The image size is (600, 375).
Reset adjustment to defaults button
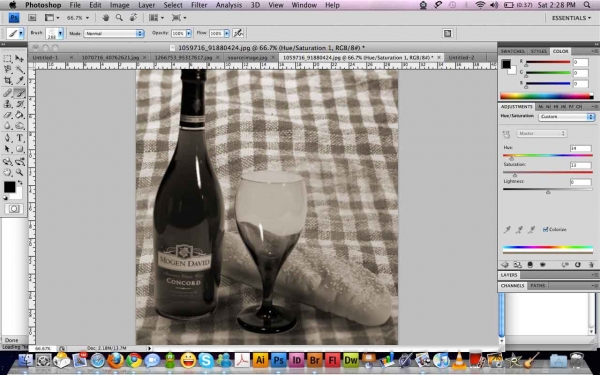click(x=577, y=264)
